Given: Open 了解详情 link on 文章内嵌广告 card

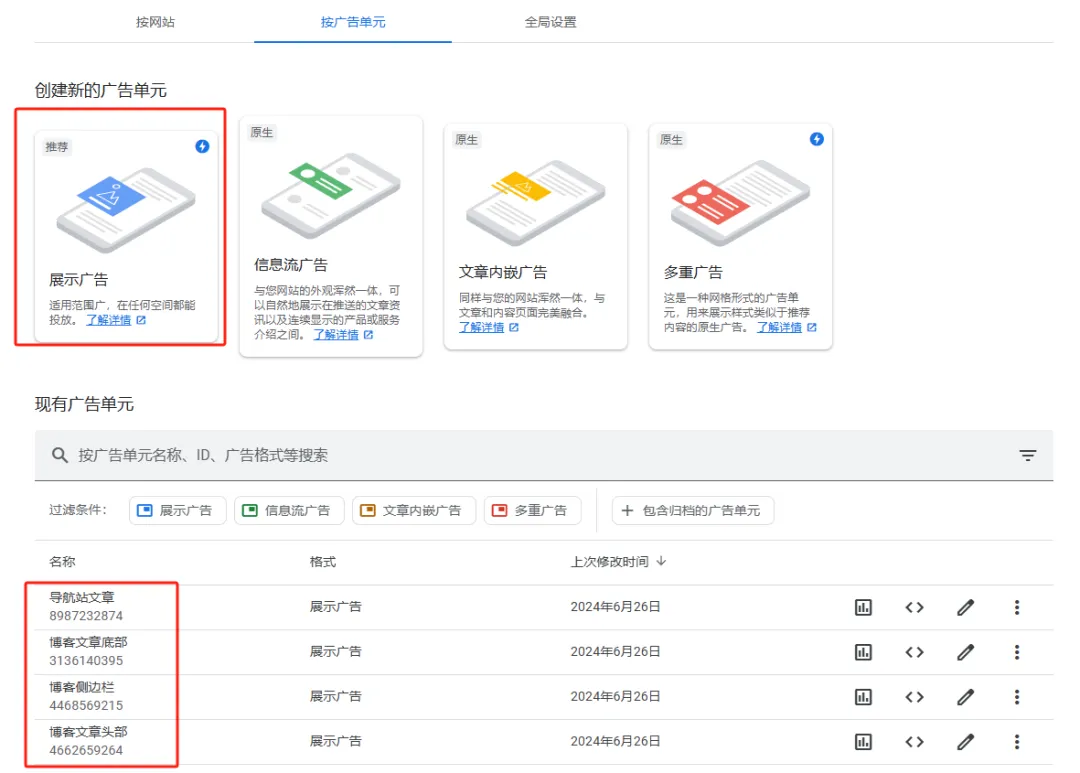Looking at the screenshot, I should [x=481, y=327].
